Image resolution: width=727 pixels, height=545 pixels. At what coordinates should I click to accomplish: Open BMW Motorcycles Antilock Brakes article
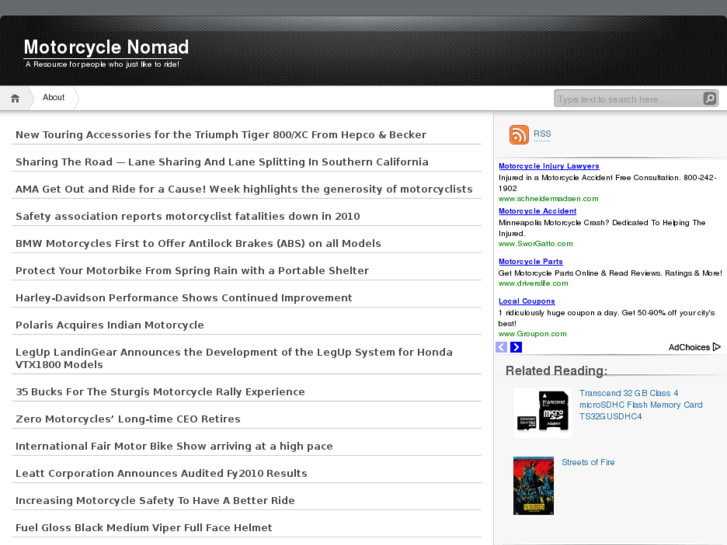(198, 244)
